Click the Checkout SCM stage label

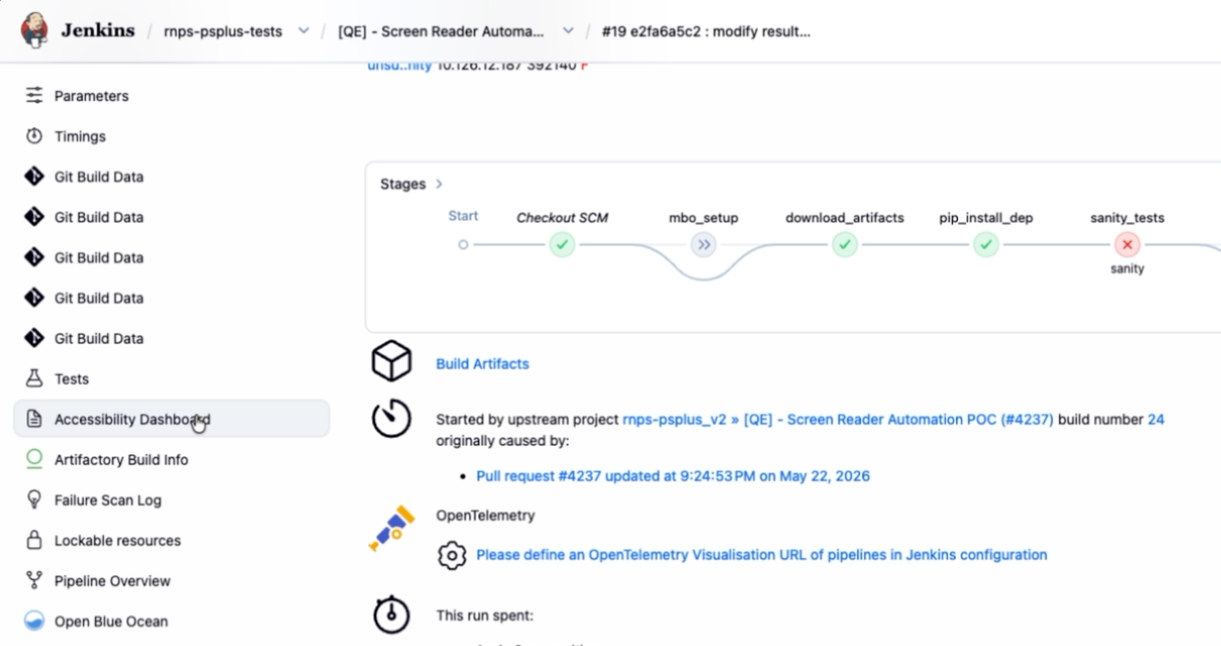[562, 217]
